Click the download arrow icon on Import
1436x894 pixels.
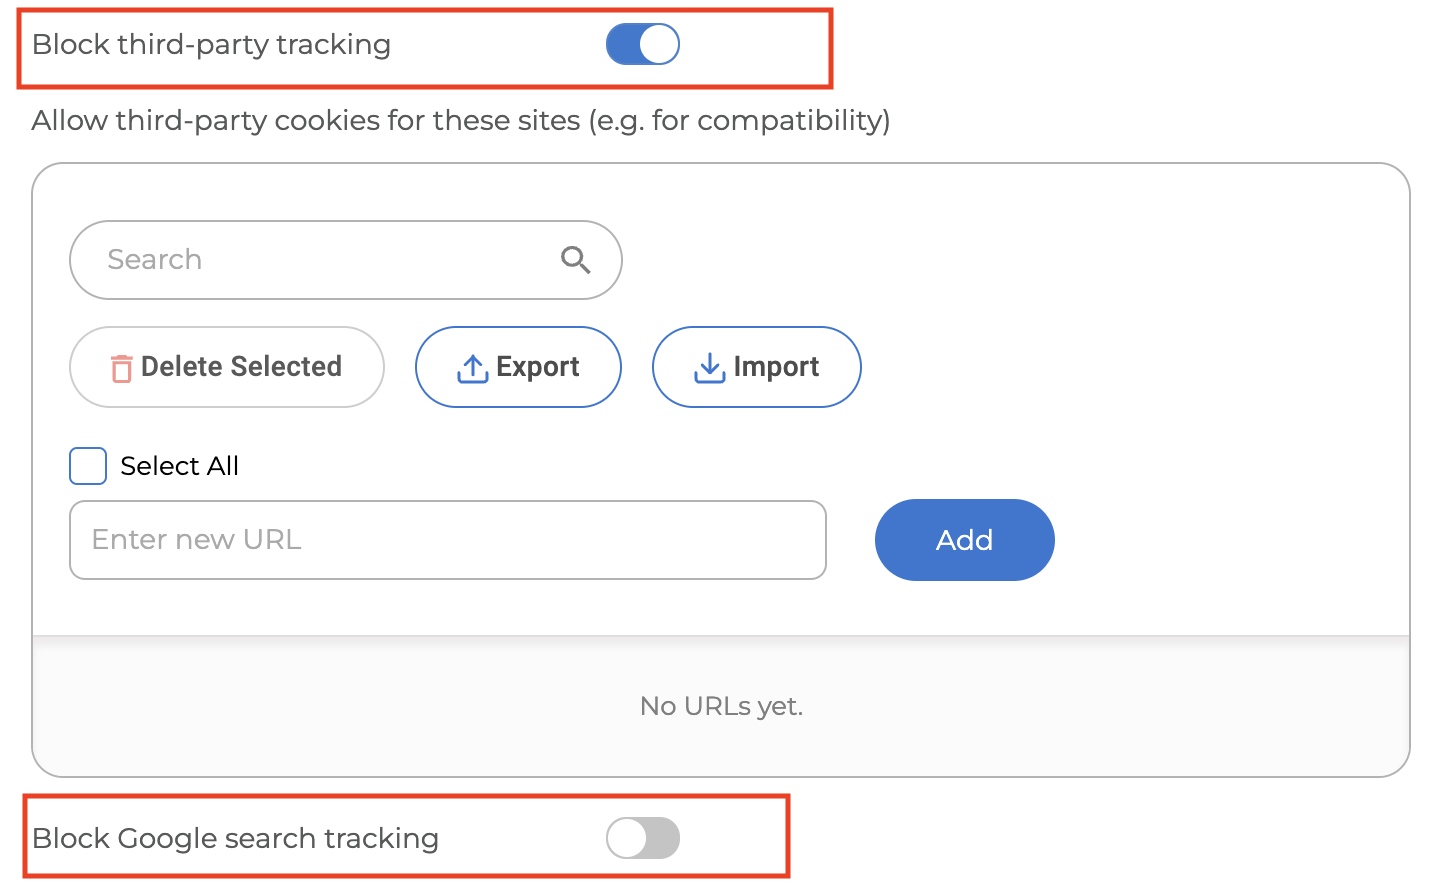click(x=709, y=368)
